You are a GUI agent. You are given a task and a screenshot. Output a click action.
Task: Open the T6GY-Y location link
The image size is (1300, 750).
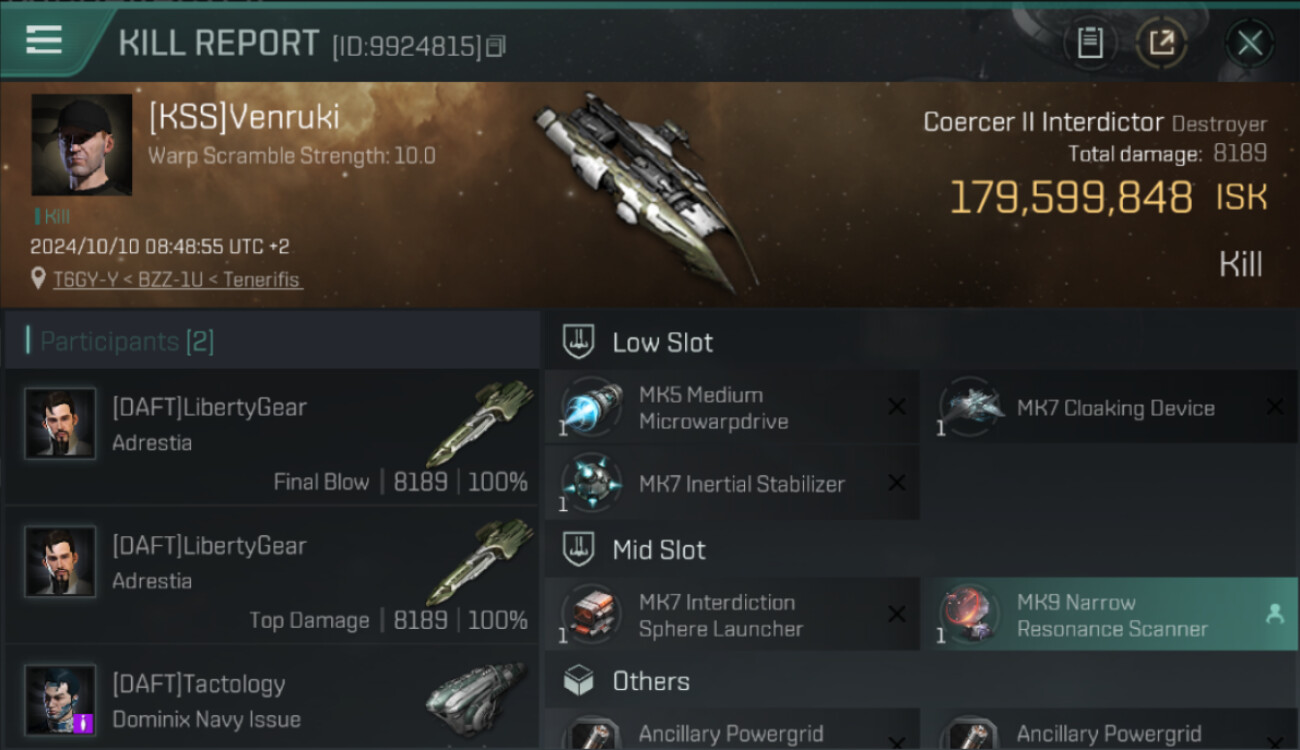178,280
